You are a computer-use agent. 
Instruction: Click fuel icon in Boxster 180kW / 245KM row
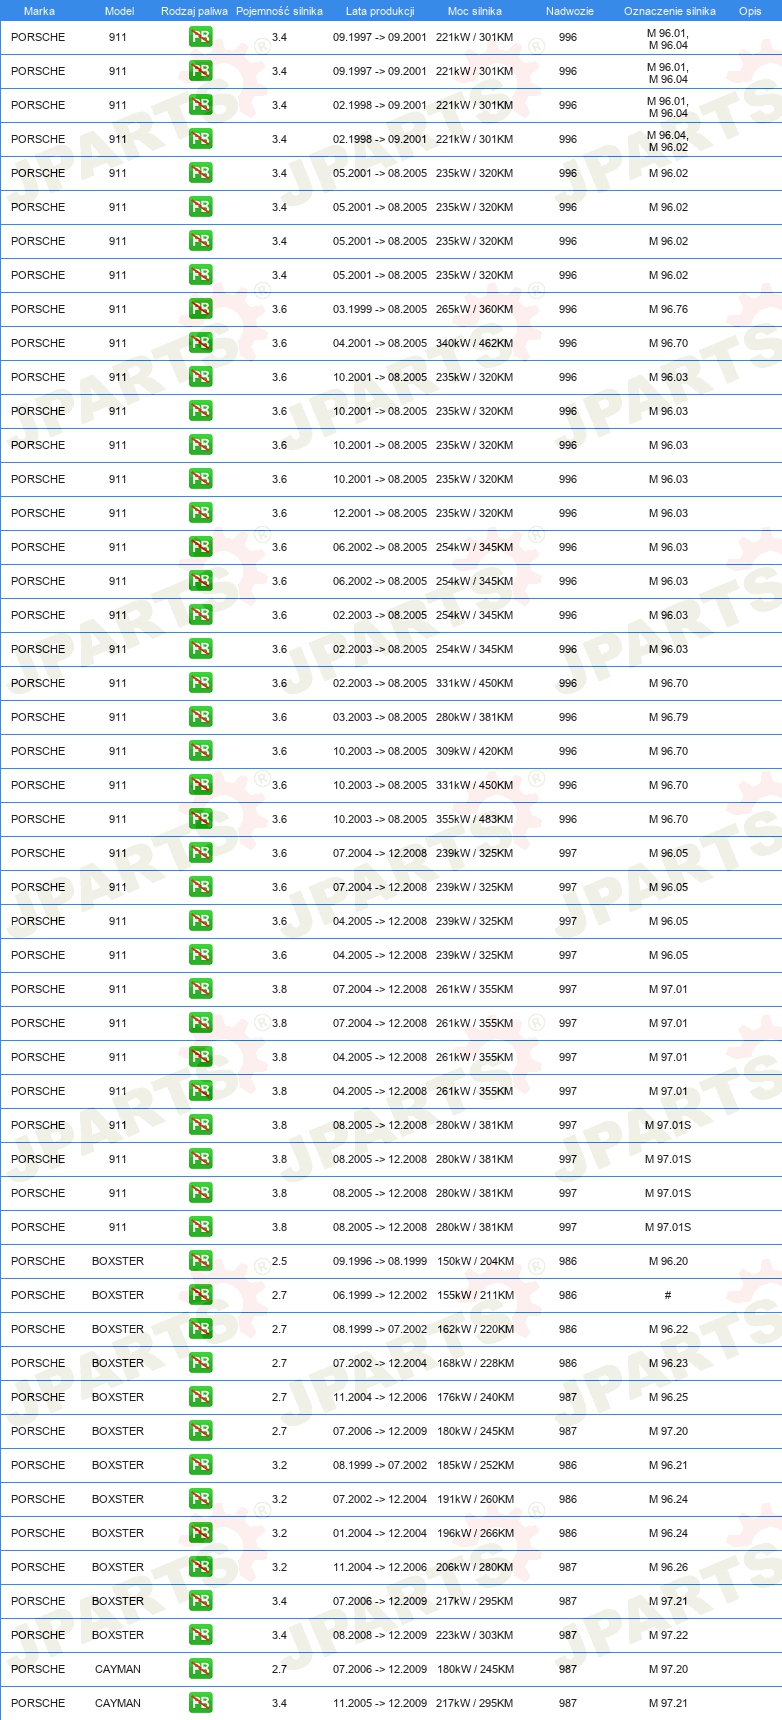point(200,1431)
